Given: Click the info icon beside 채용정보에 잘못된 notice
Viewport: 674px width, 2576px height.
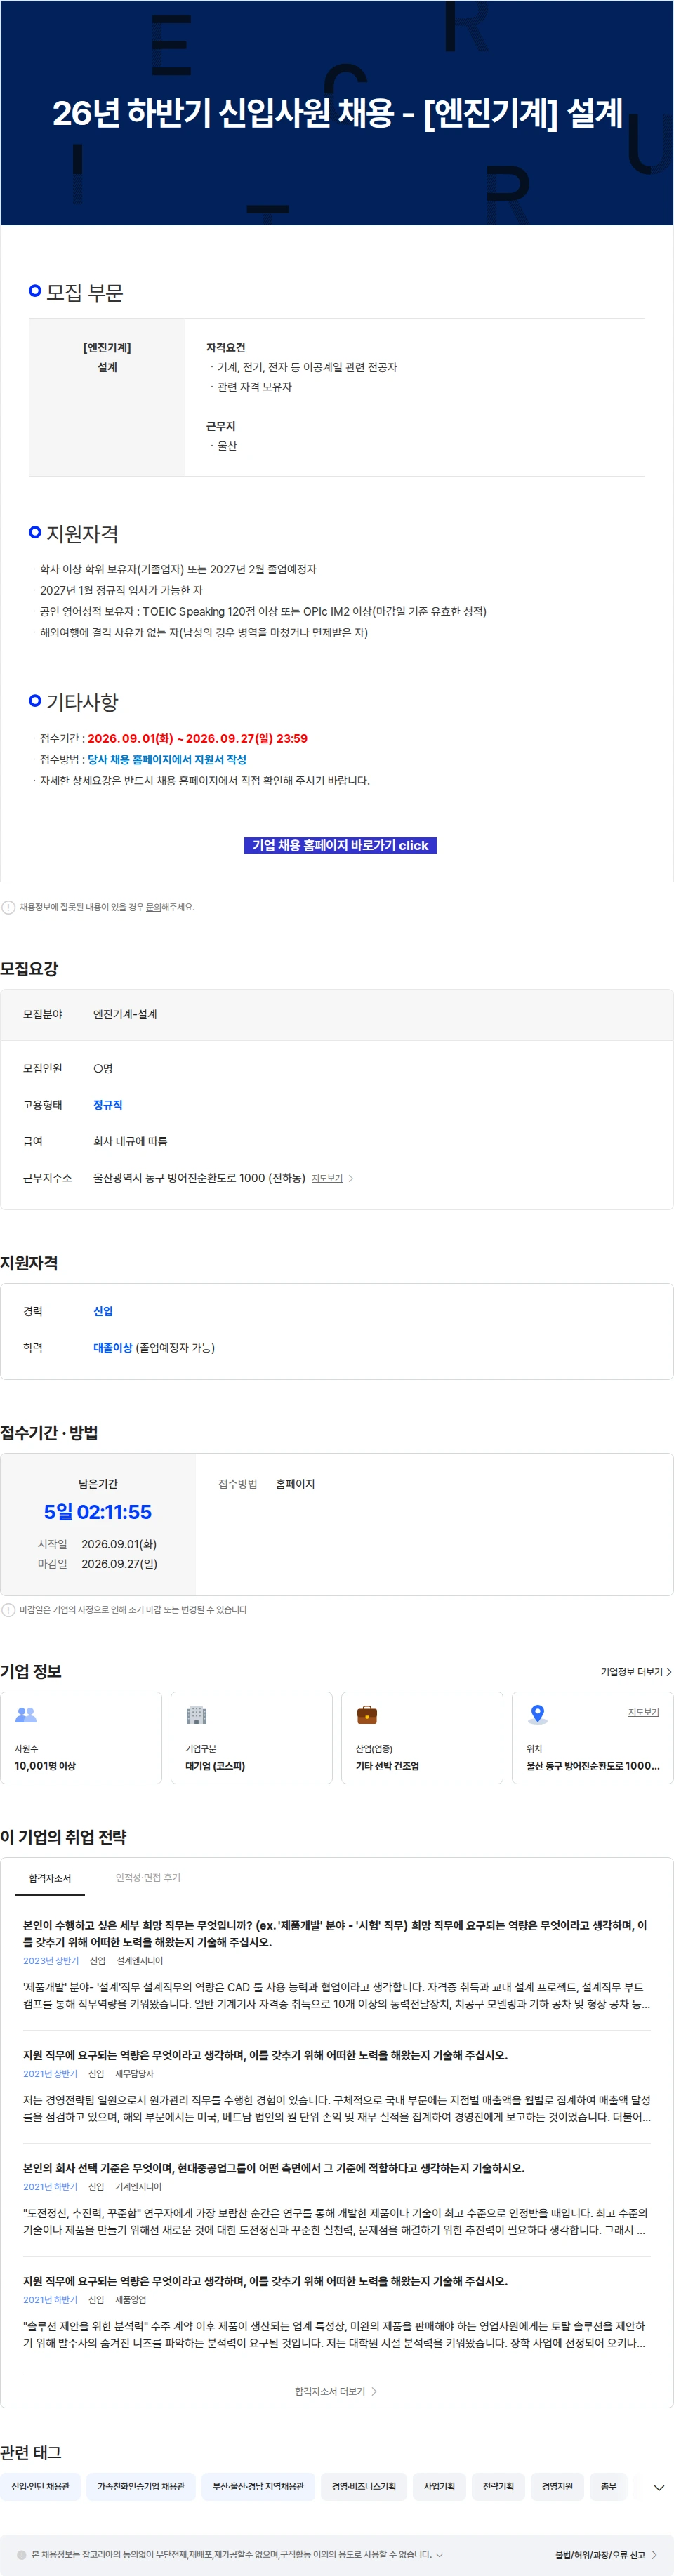Looking at the screenshot, I should coord(8,907).
